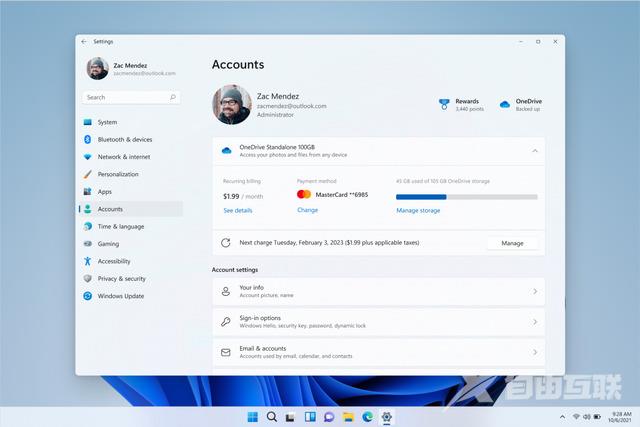Click the Manage button for next charge
Viewport: 640px width, 427px height.
coord(512,243)
